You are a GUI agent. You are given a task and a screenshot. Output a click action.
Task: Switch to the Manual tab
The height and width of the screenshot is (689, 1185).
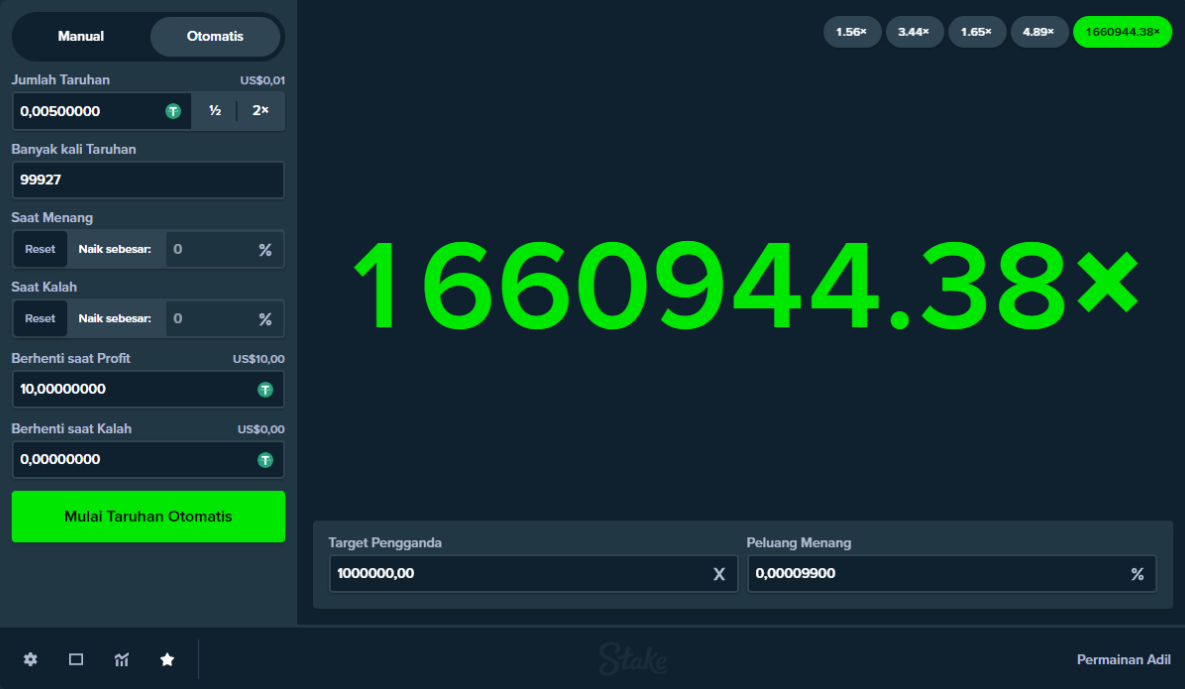coord(81,36)
